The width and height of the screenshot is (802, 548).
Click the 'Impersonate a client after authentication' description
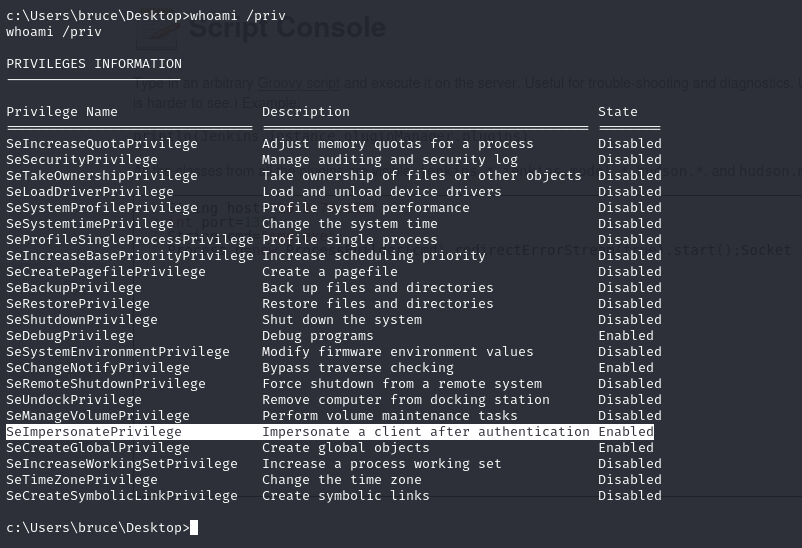pos(426,432)
